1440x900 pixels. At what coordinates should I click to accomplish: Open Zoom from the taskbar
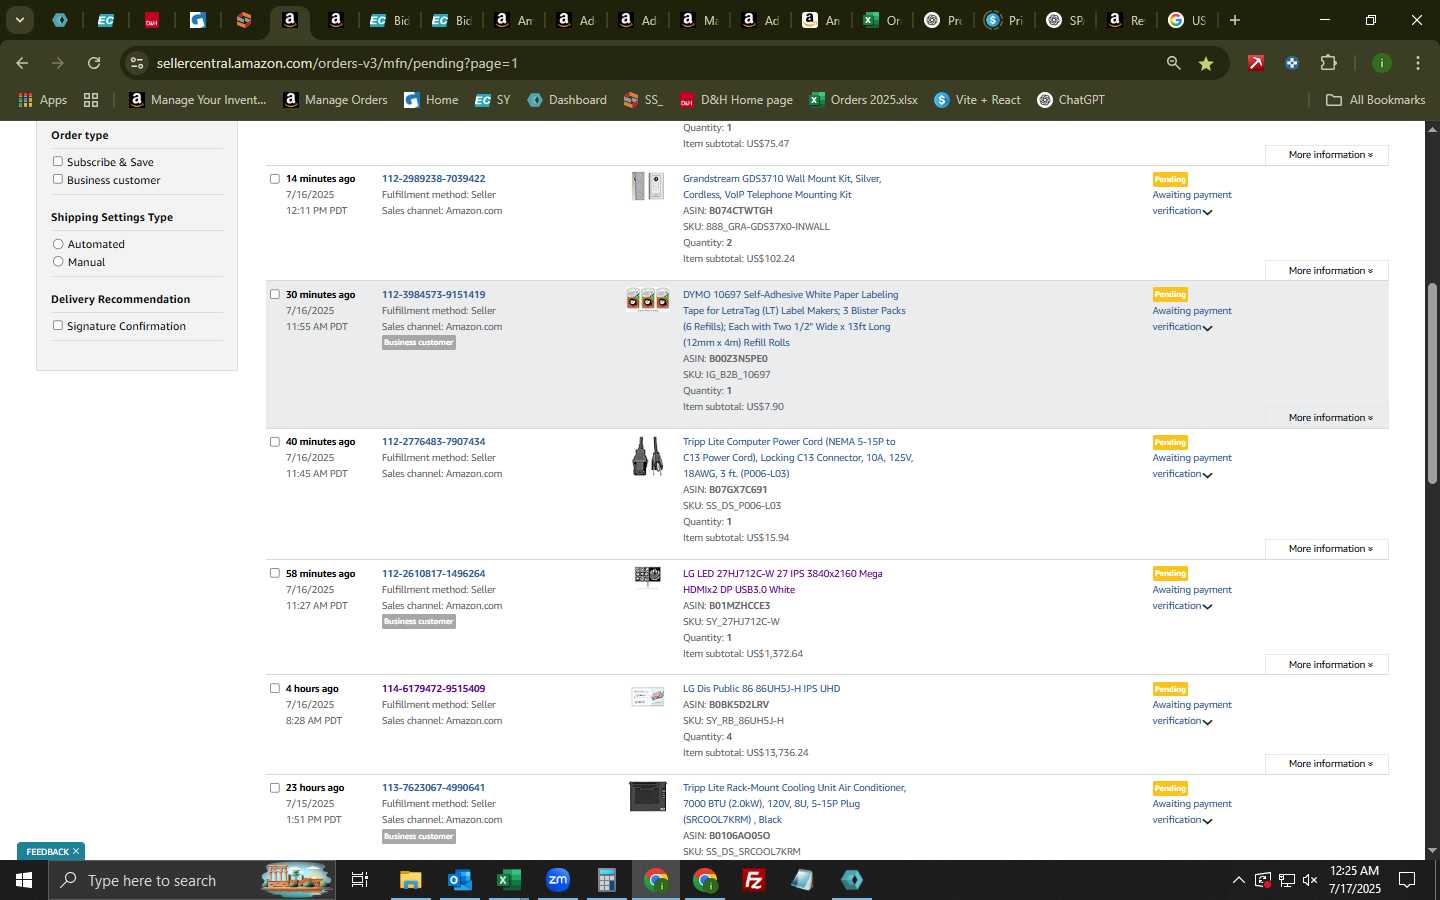tap(557, 880)
